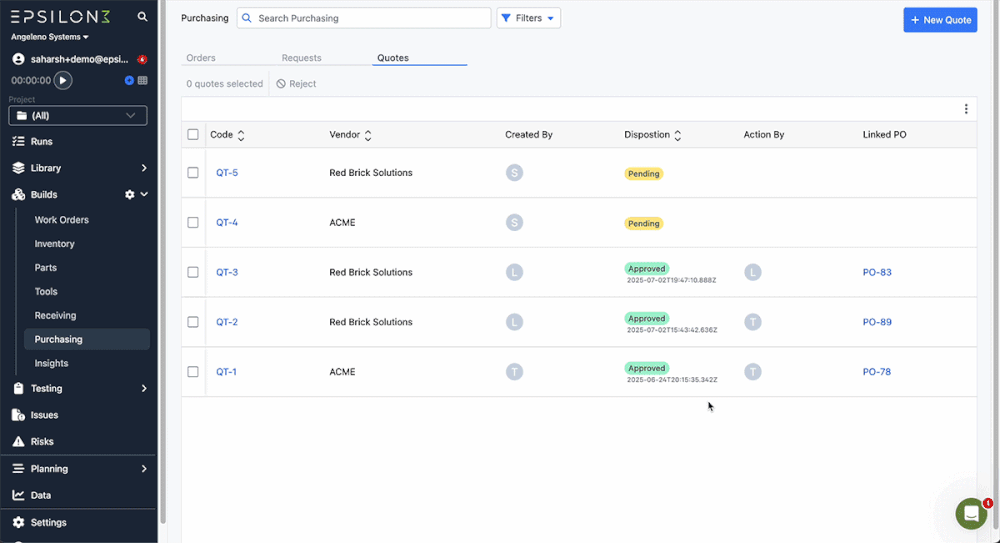The image size is (1000, 543).
Task: Click the QT-5 Pending status badge
Action: 643,174
